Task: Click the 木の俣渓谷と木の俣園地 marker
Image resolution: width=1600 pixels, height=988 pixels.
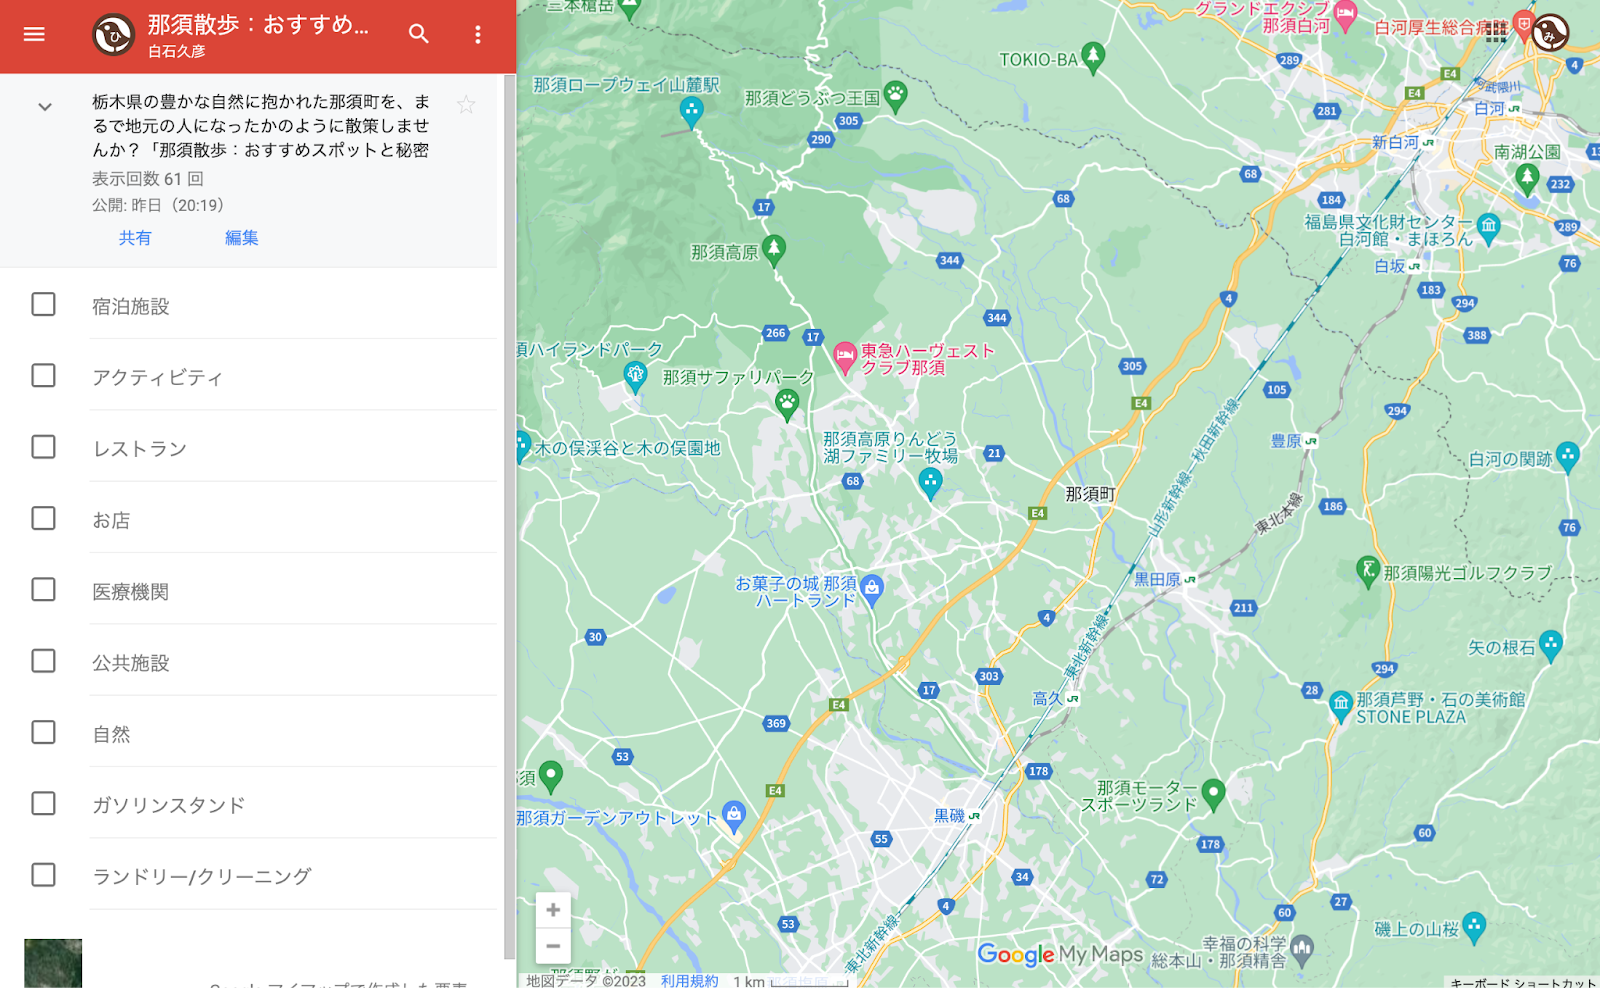Action: click(522, 446)
